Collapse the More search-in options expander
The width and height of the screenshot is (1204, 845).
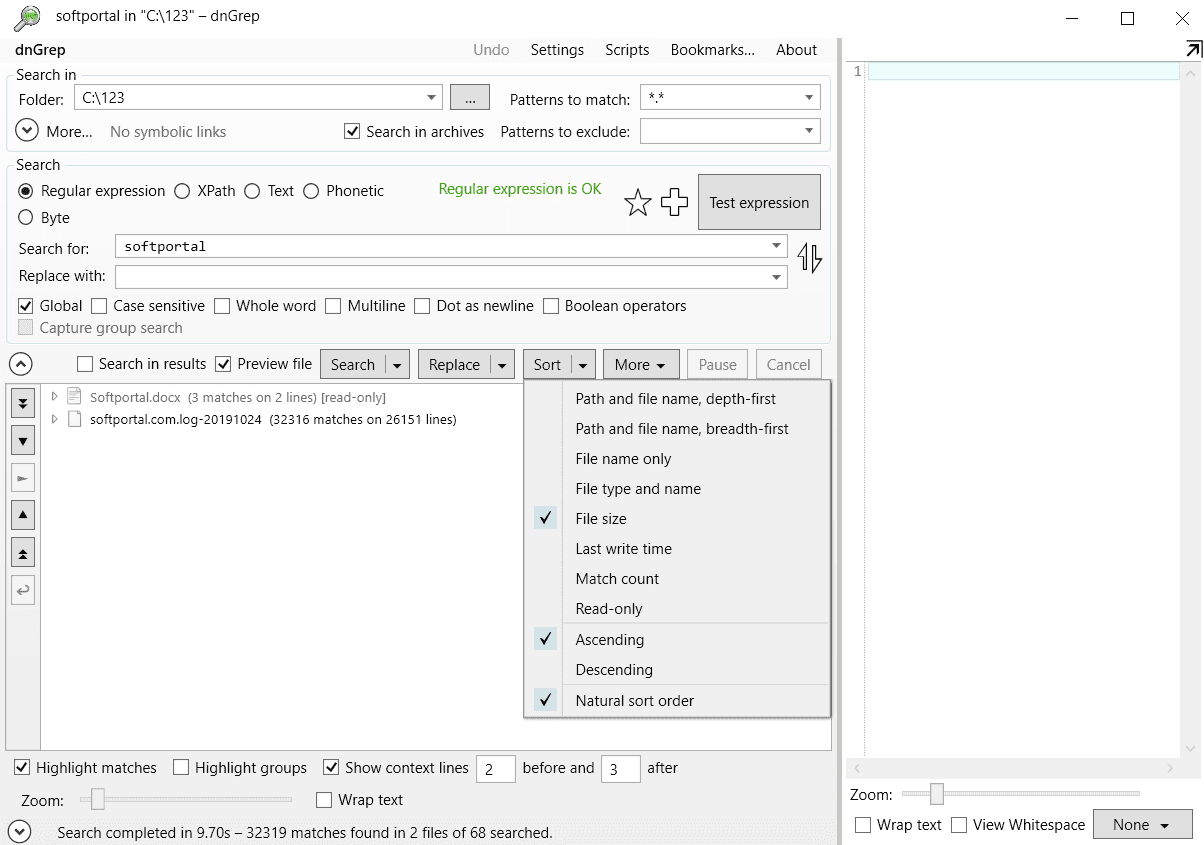click(x=28, y=131)
